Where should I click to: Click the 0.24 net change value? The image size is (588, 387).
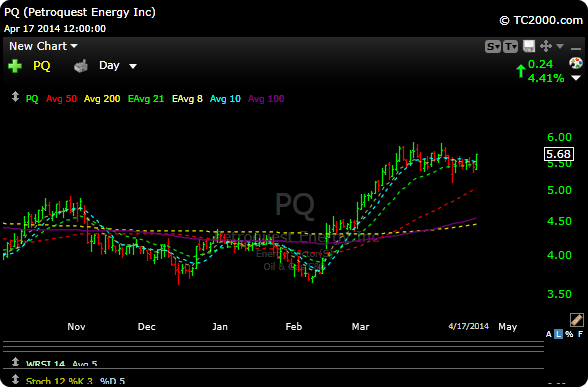[540, 64]
